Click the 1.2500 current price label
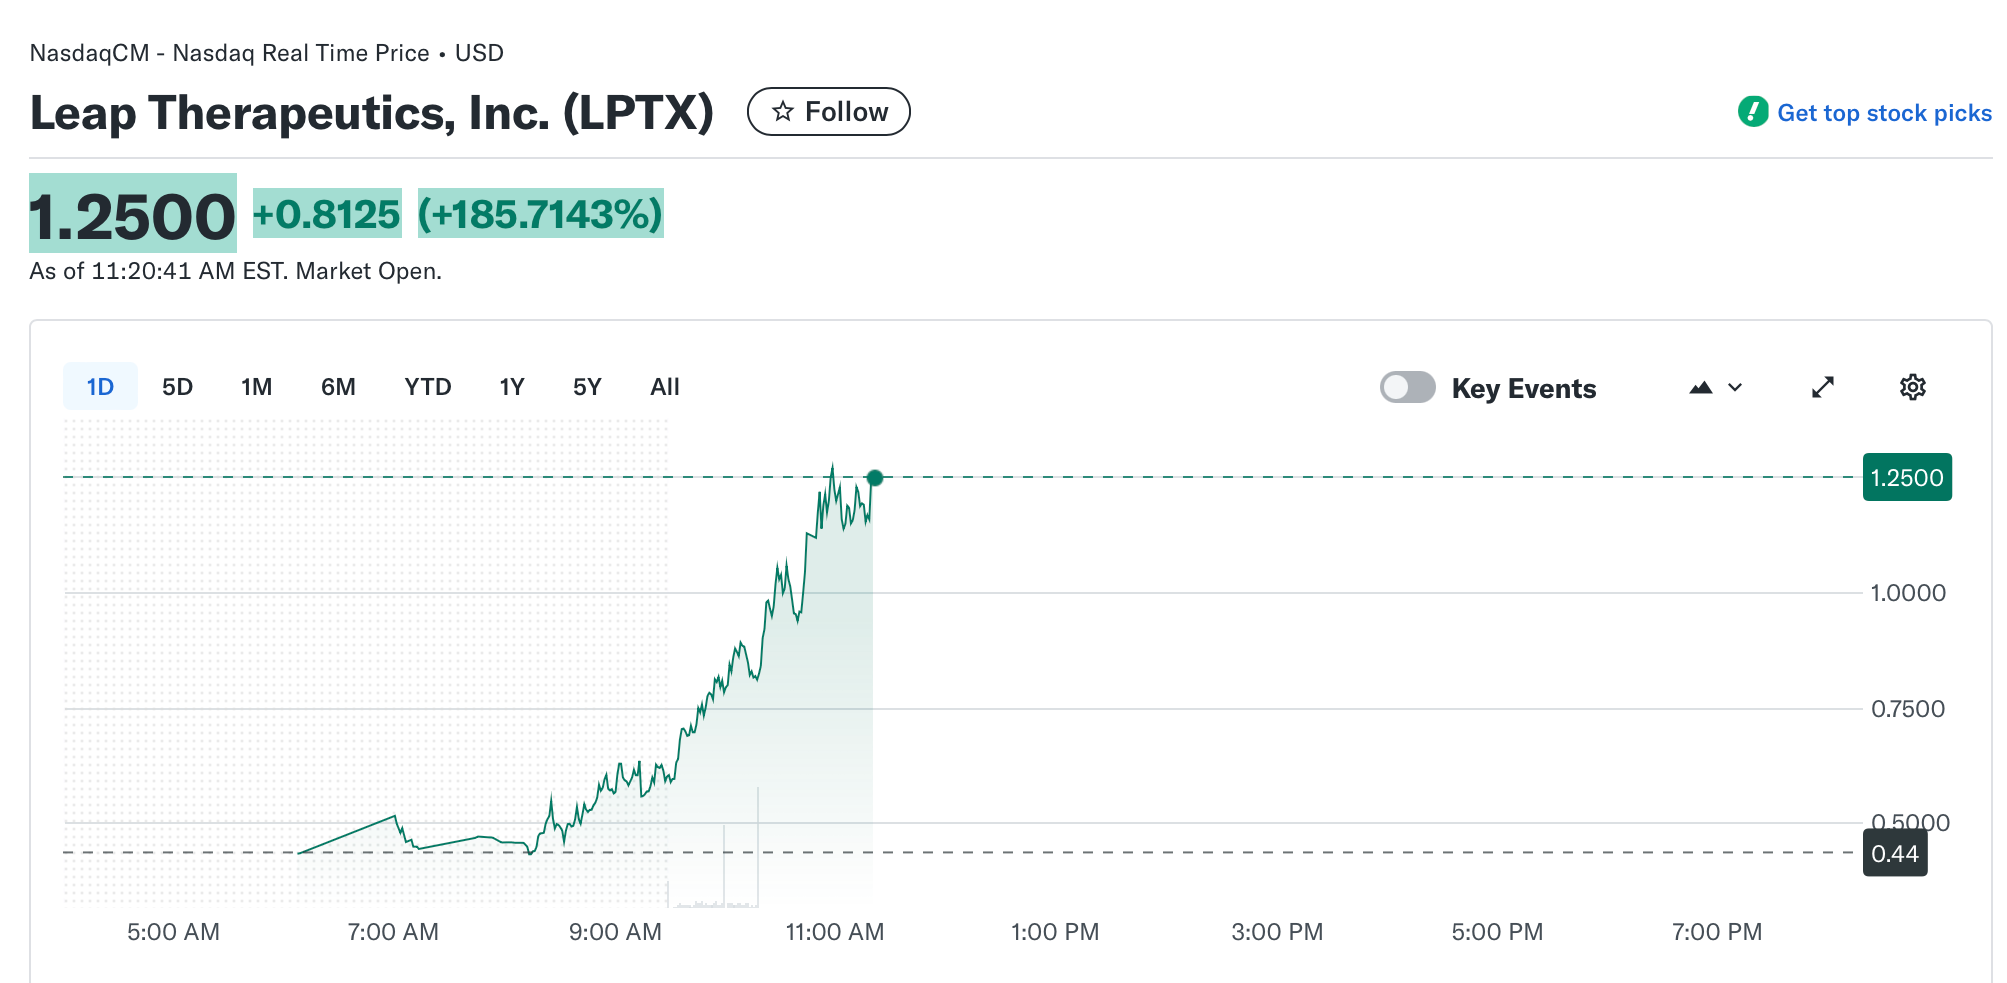 click(1906, 478)
